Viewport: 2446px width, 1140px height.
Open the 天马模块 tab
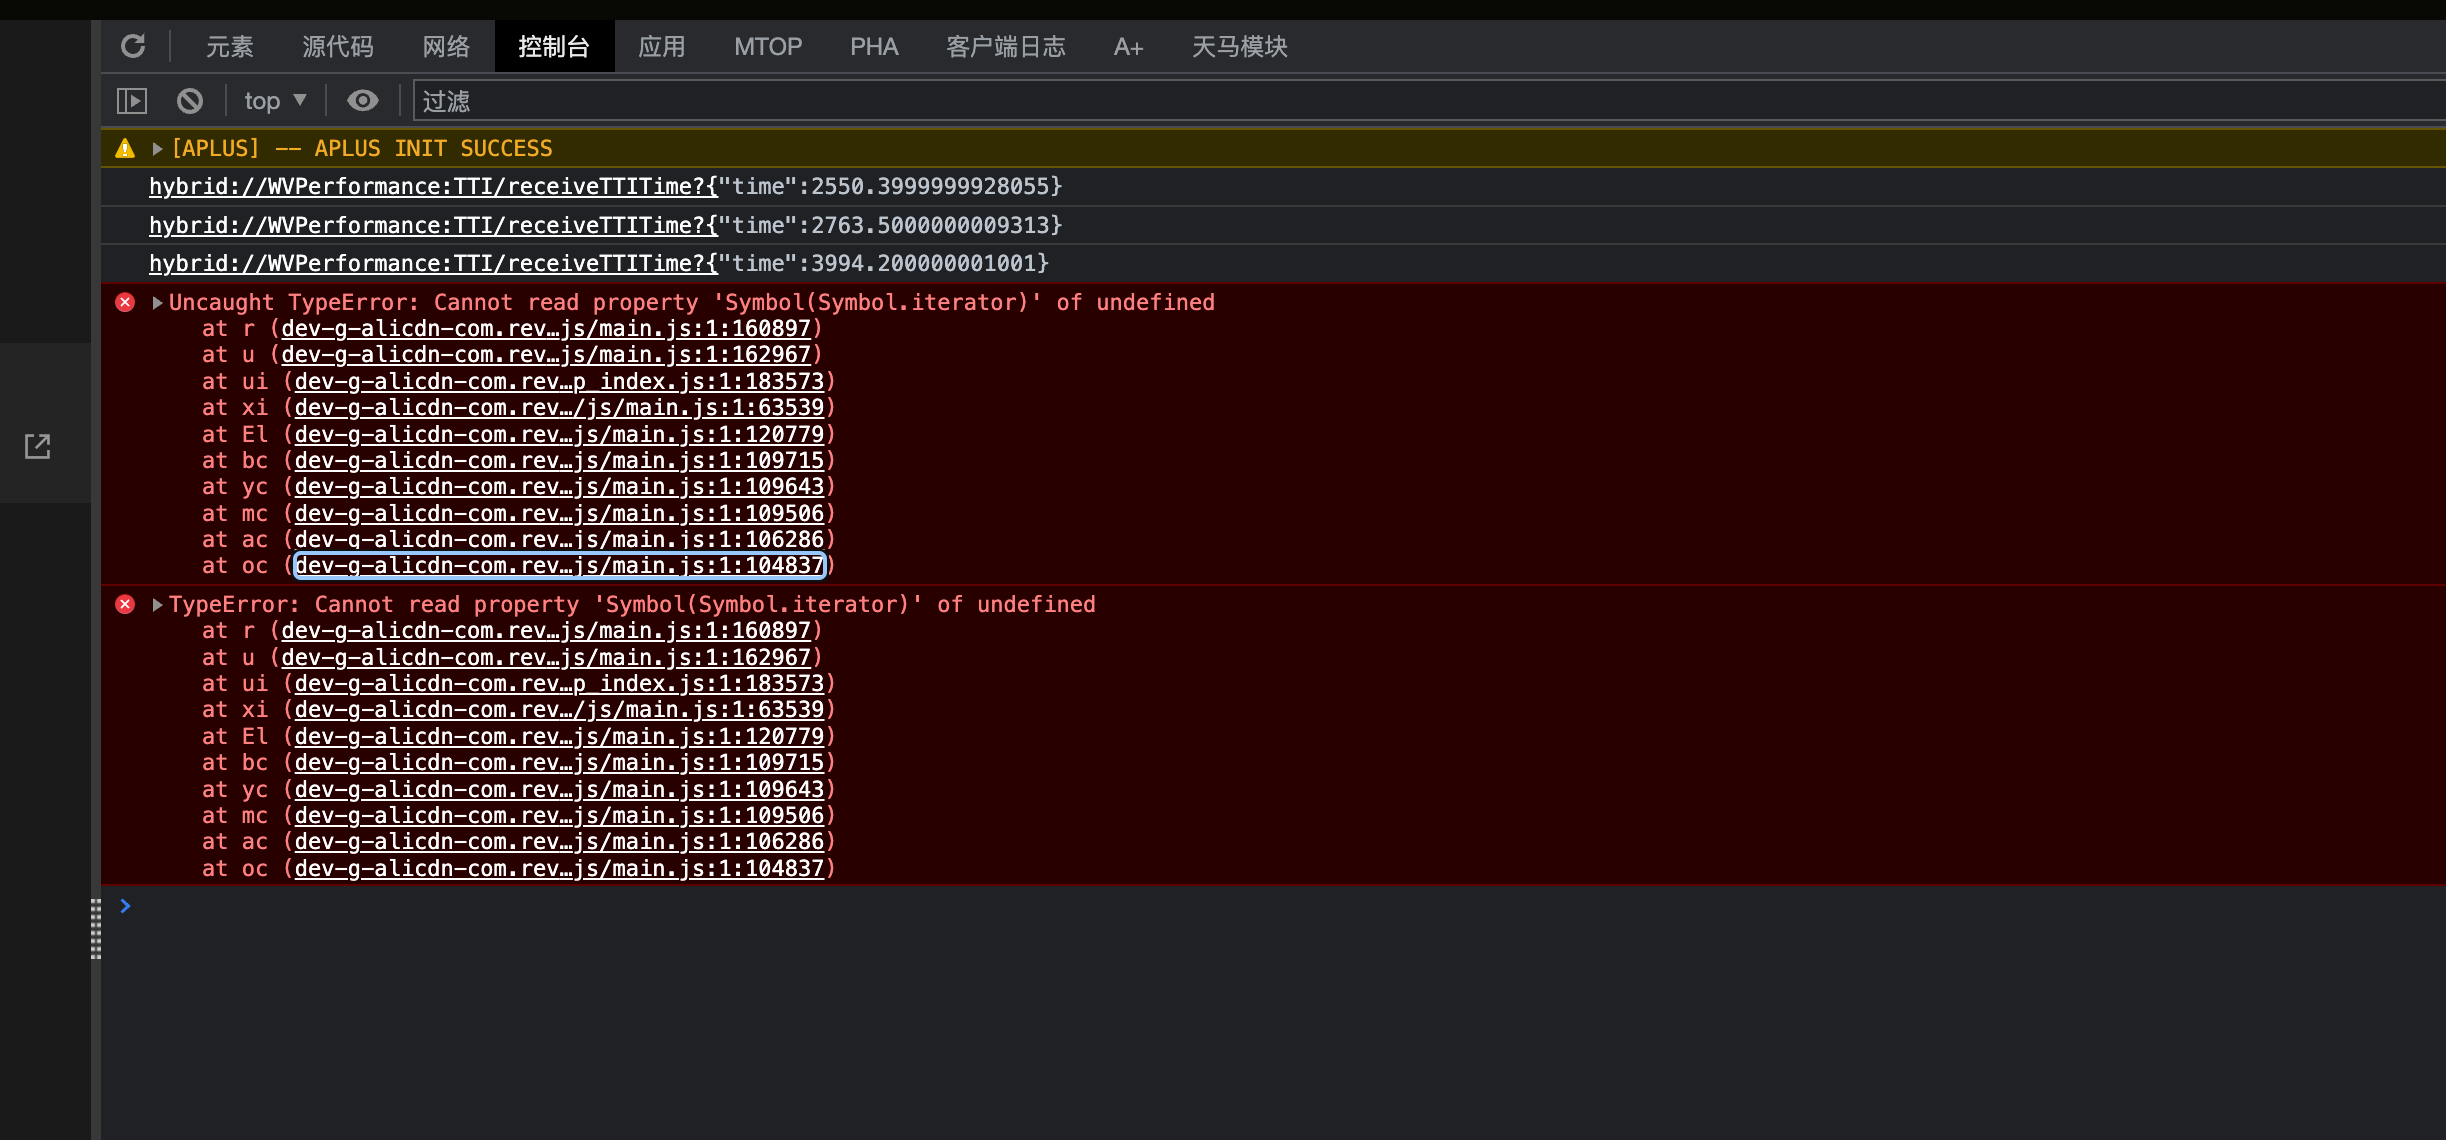1239,46
